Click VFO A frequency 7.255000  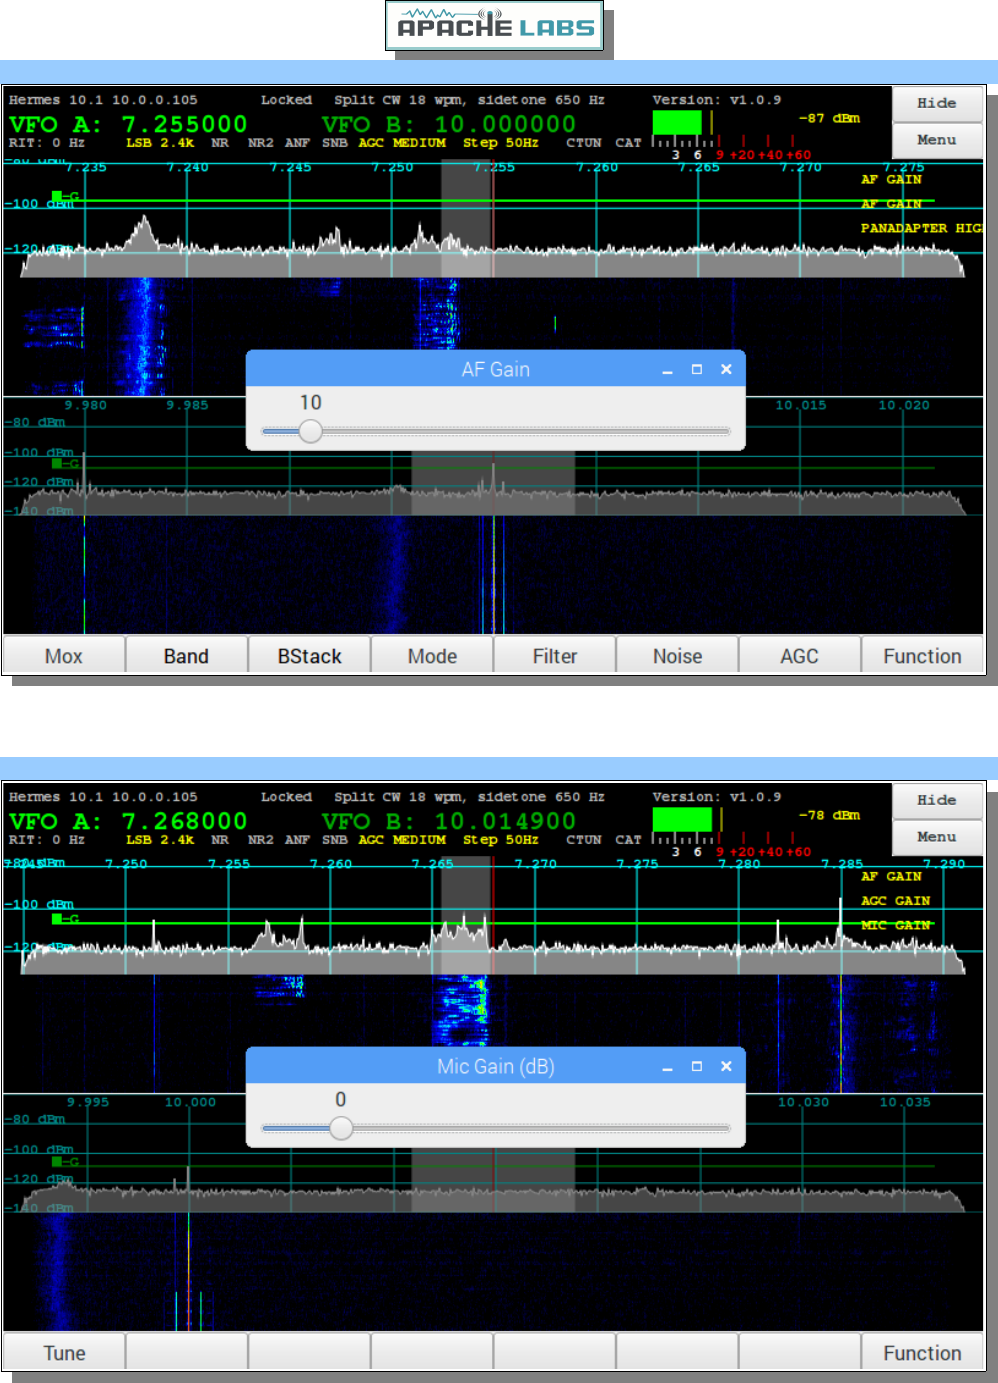(184, 124)
